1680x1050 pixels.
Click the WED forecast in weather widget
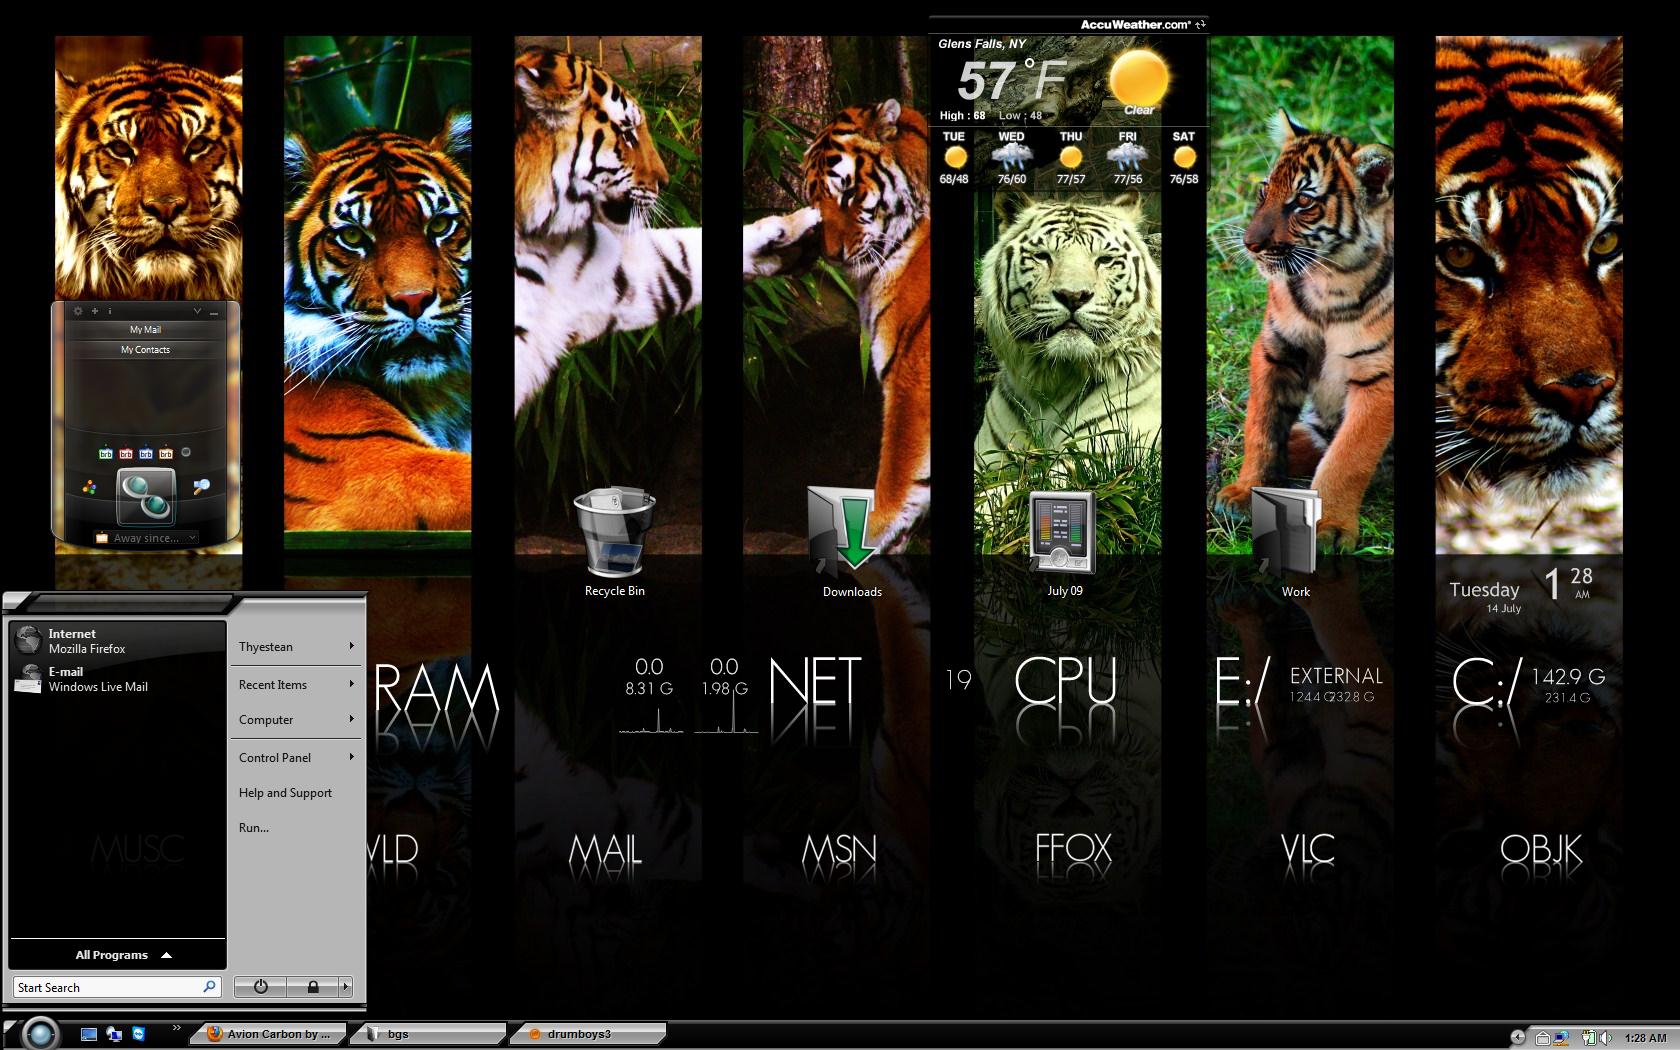click(1011, 158)
